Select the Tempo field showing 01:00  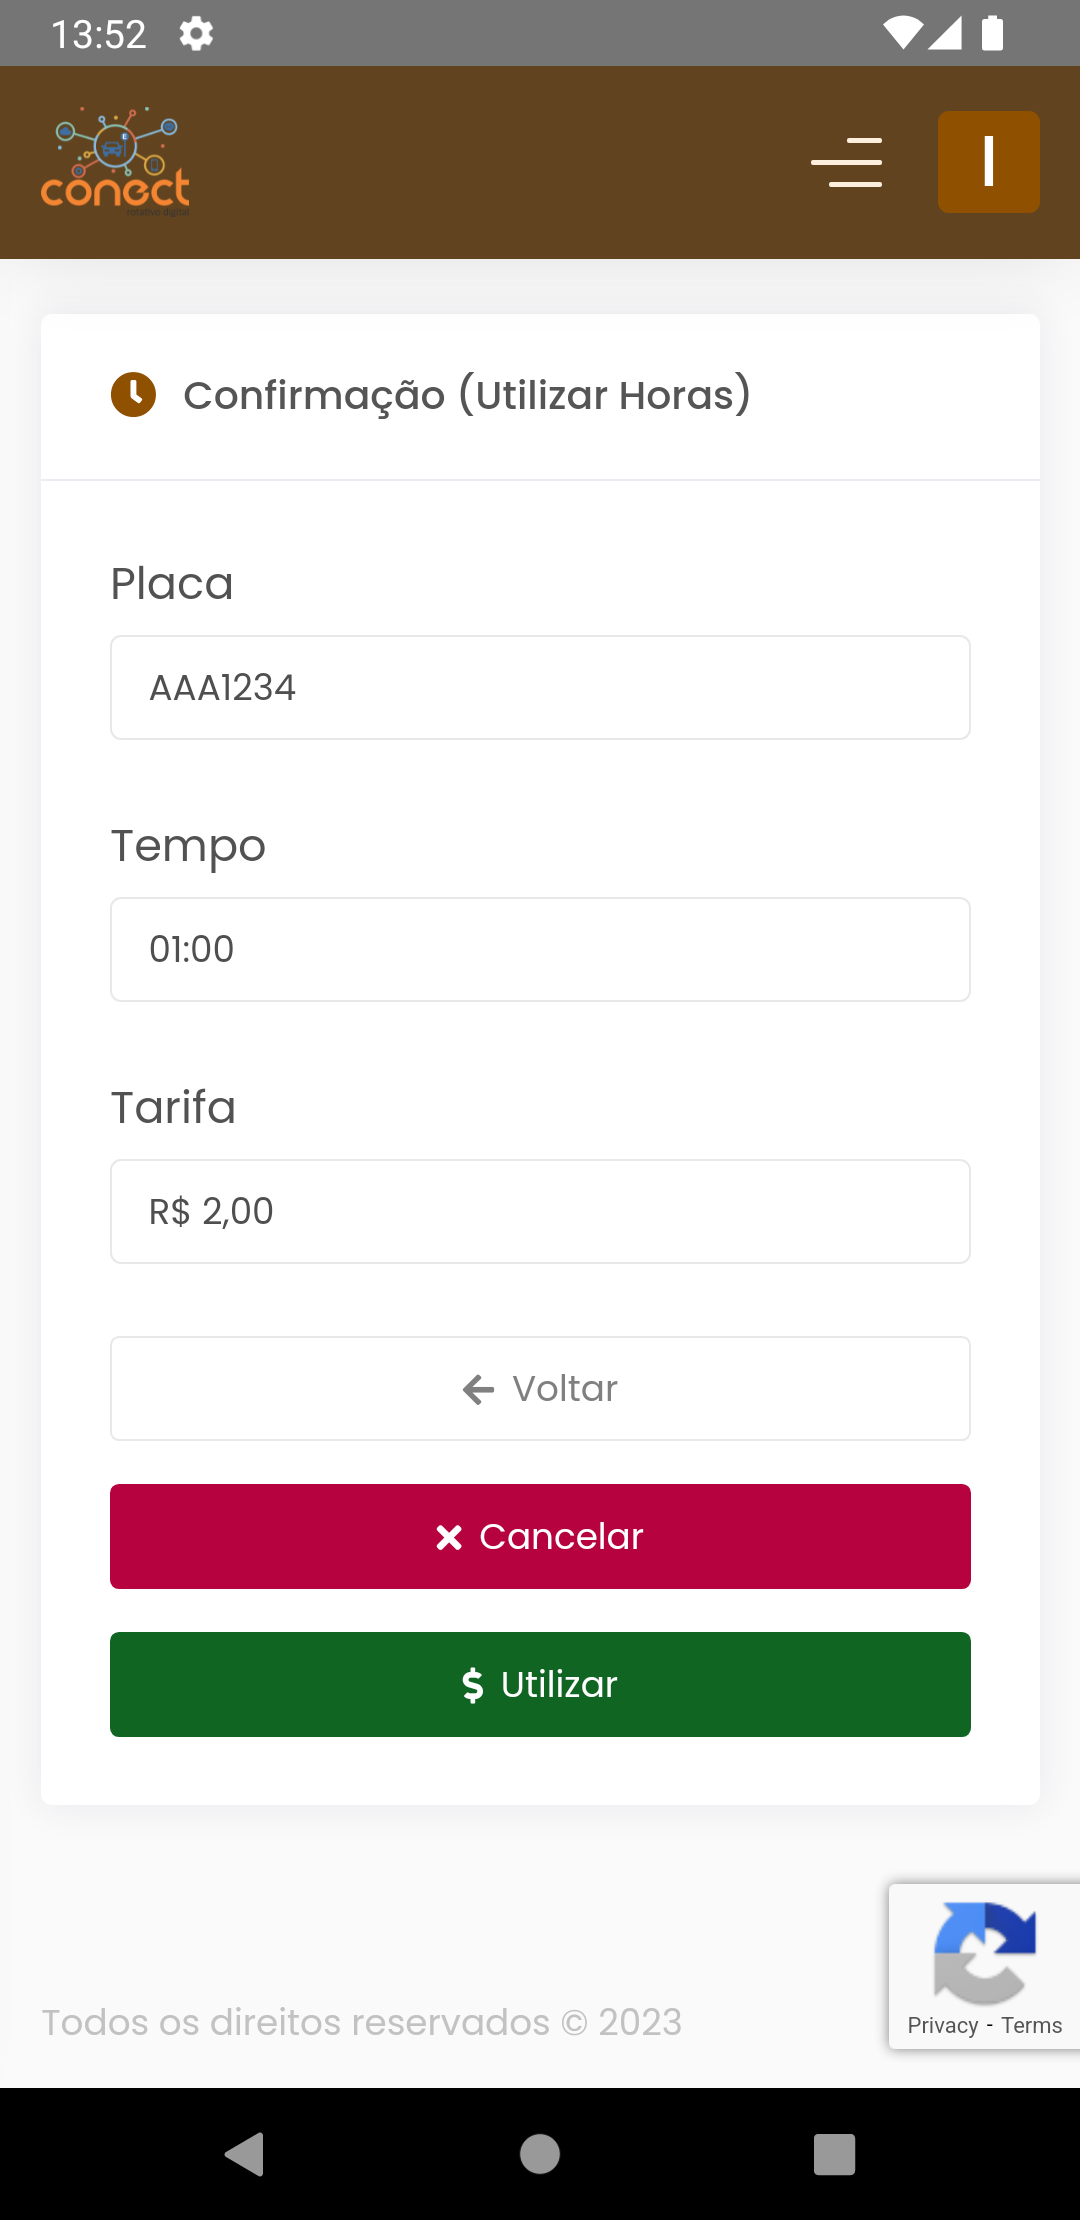[540, 950]
